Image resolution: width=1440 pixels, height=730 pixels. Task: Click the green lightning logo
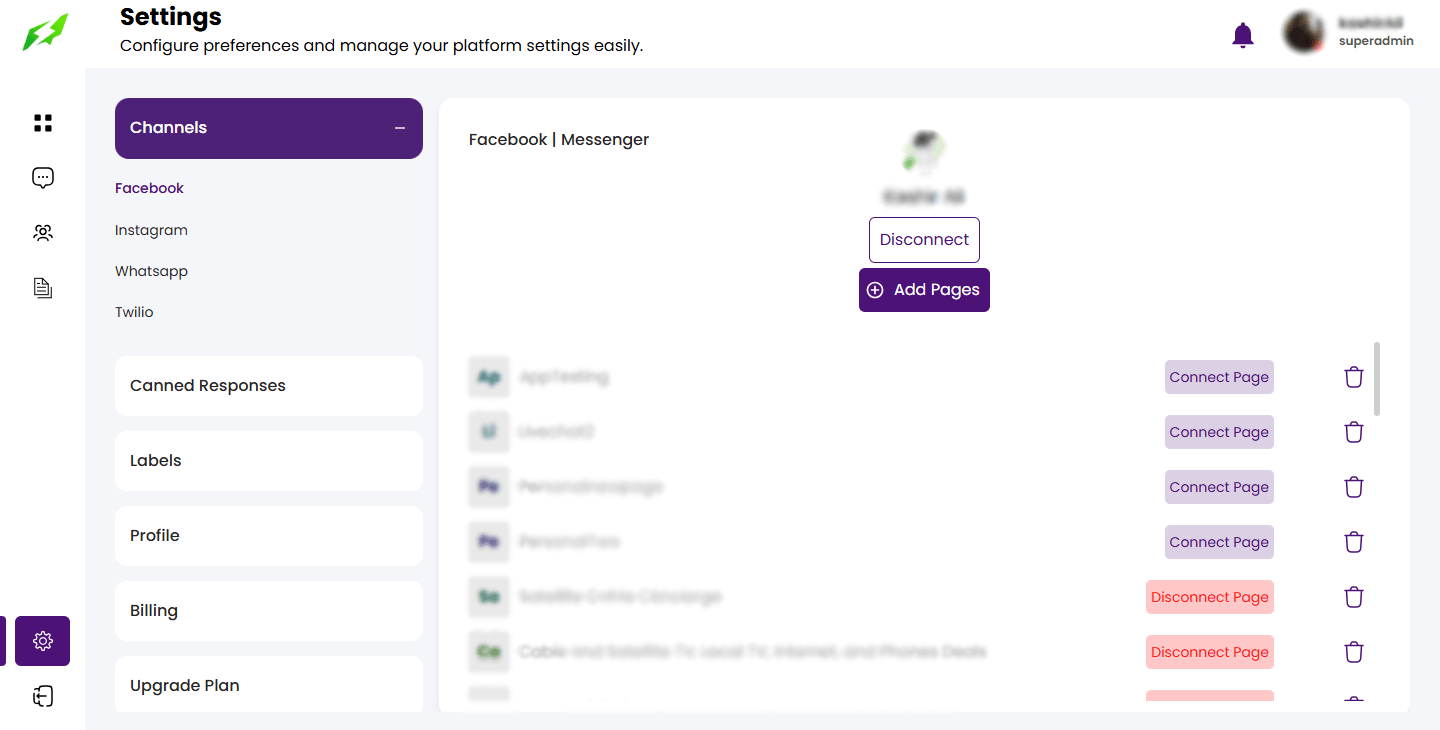point(46,32)
